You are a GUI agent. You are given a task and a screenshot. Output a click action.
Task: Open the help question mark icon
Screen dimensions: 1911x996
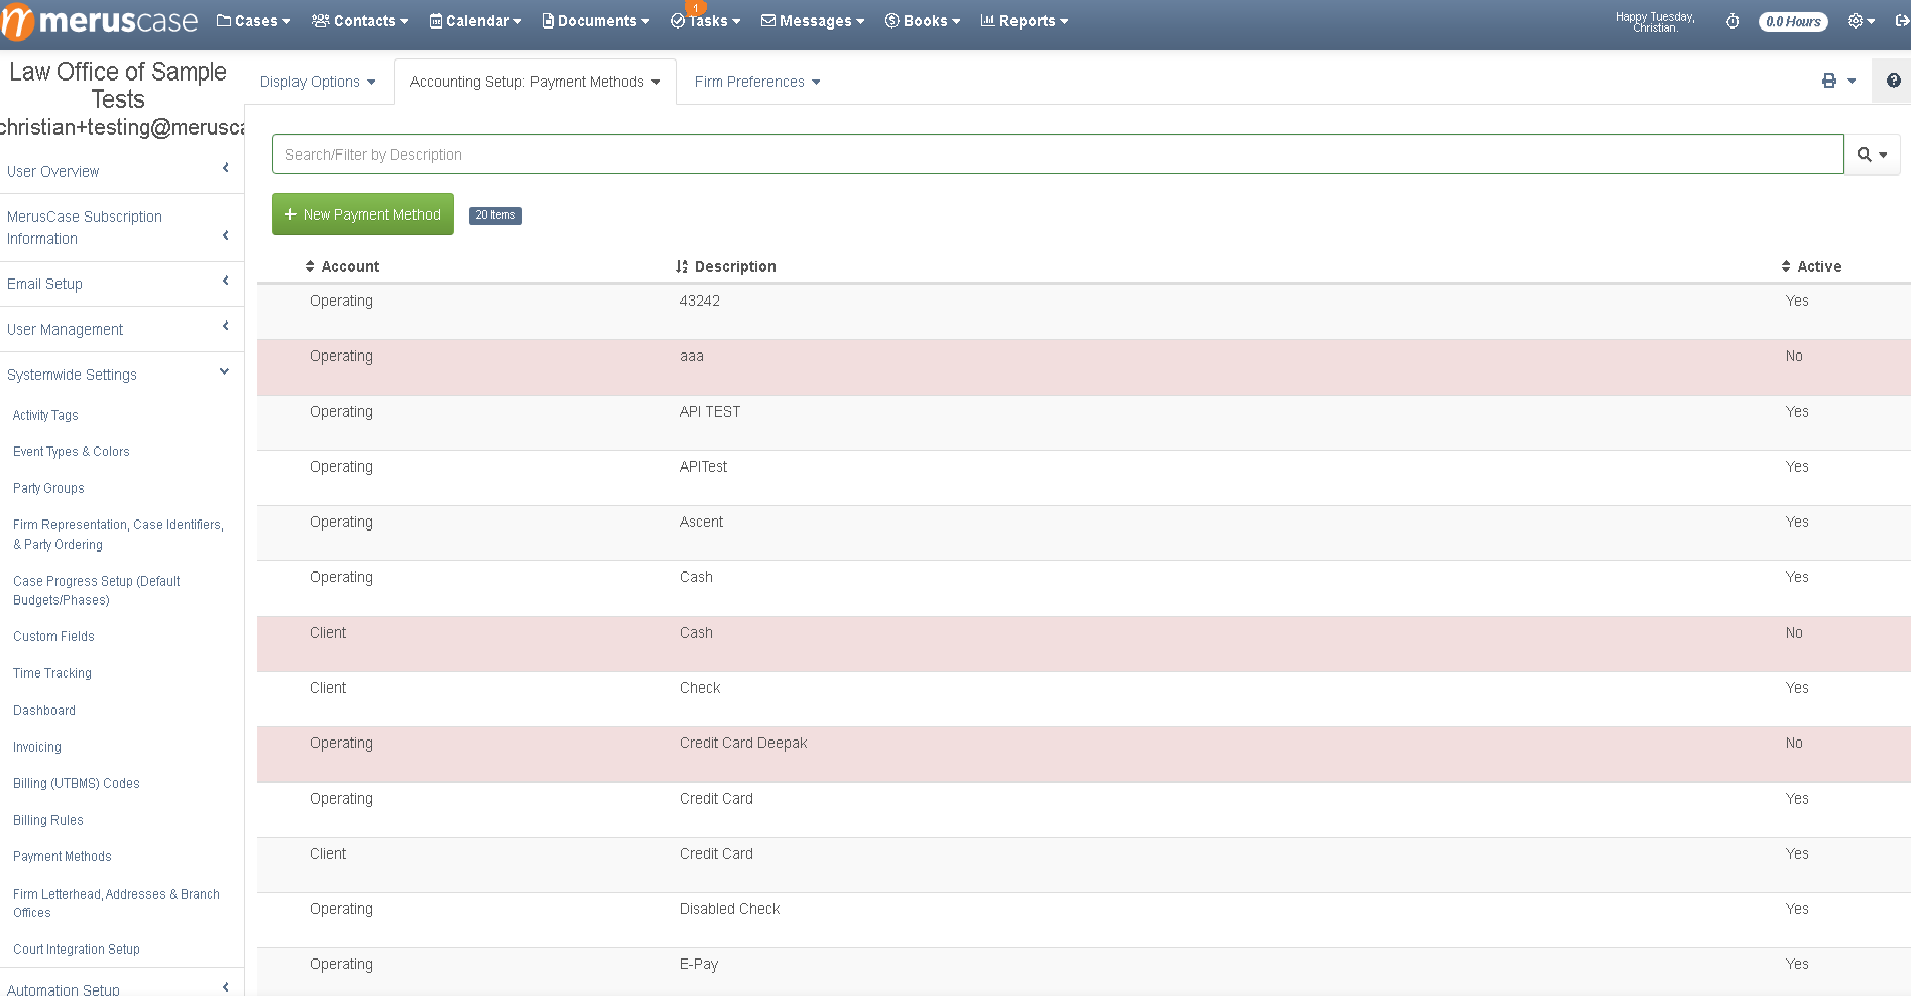[1893, 81]
